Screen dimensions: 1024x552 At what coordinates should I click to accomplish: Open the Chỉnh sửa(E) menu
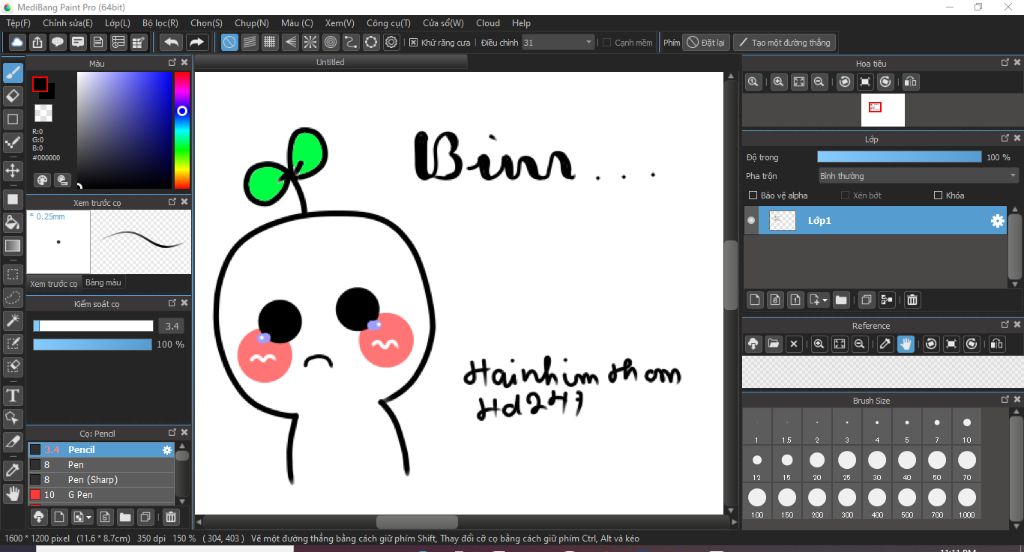[x=67, y=23]
